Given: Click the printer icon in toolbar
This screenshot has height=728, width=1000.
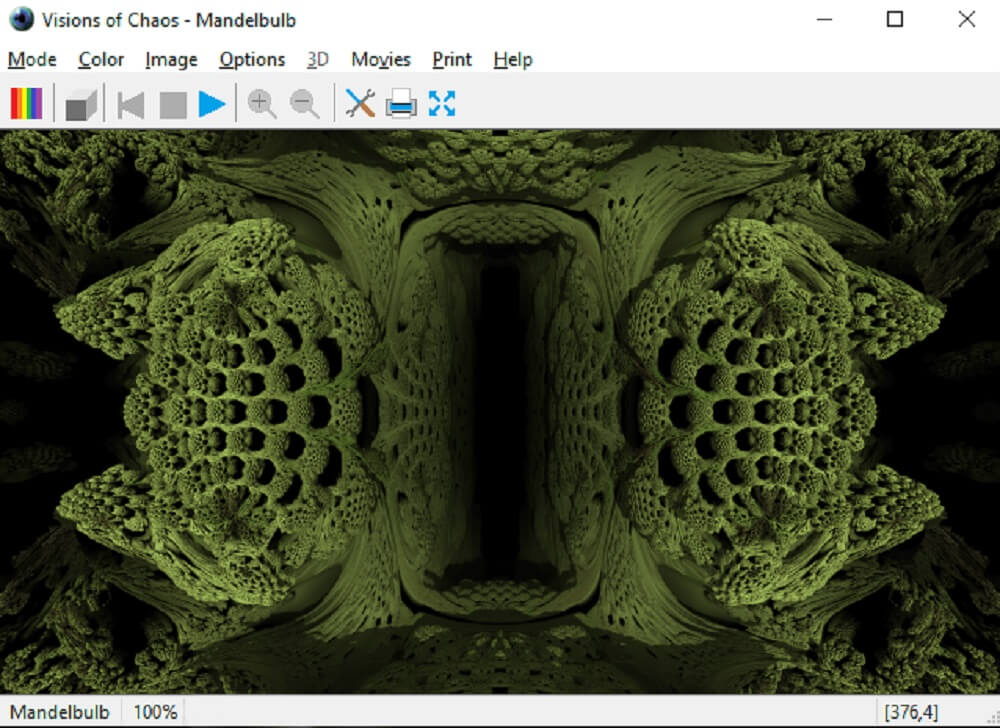Looking at the screenshot, I should (x=401, y=104).
